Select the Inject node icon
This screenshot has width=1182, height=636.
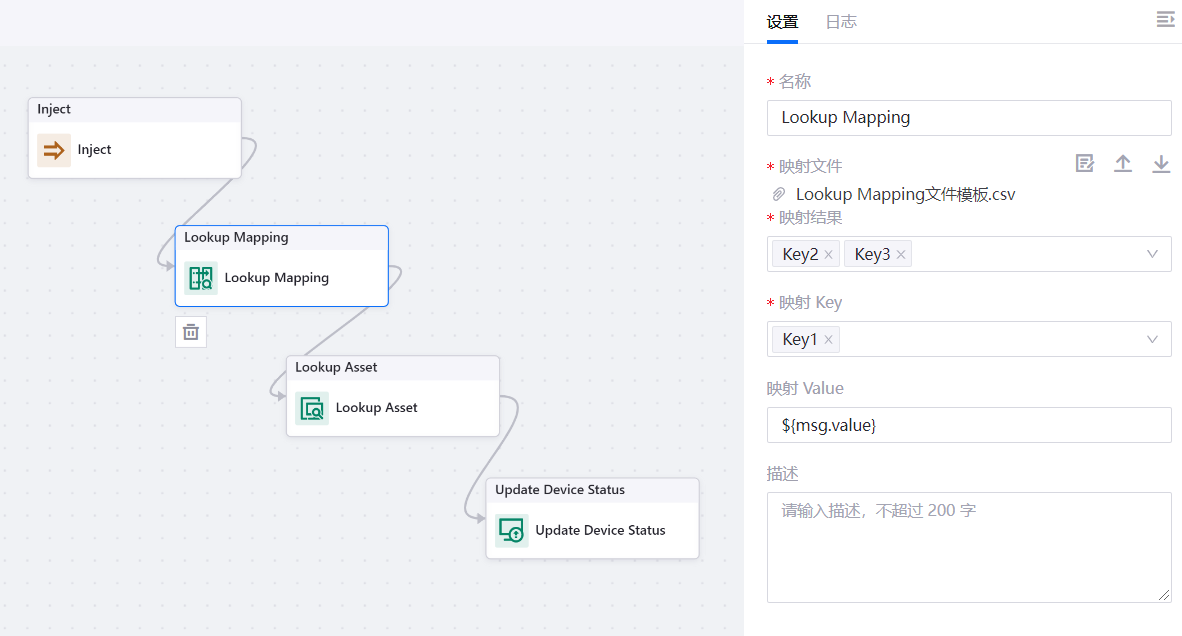click(x=53, y=149)
